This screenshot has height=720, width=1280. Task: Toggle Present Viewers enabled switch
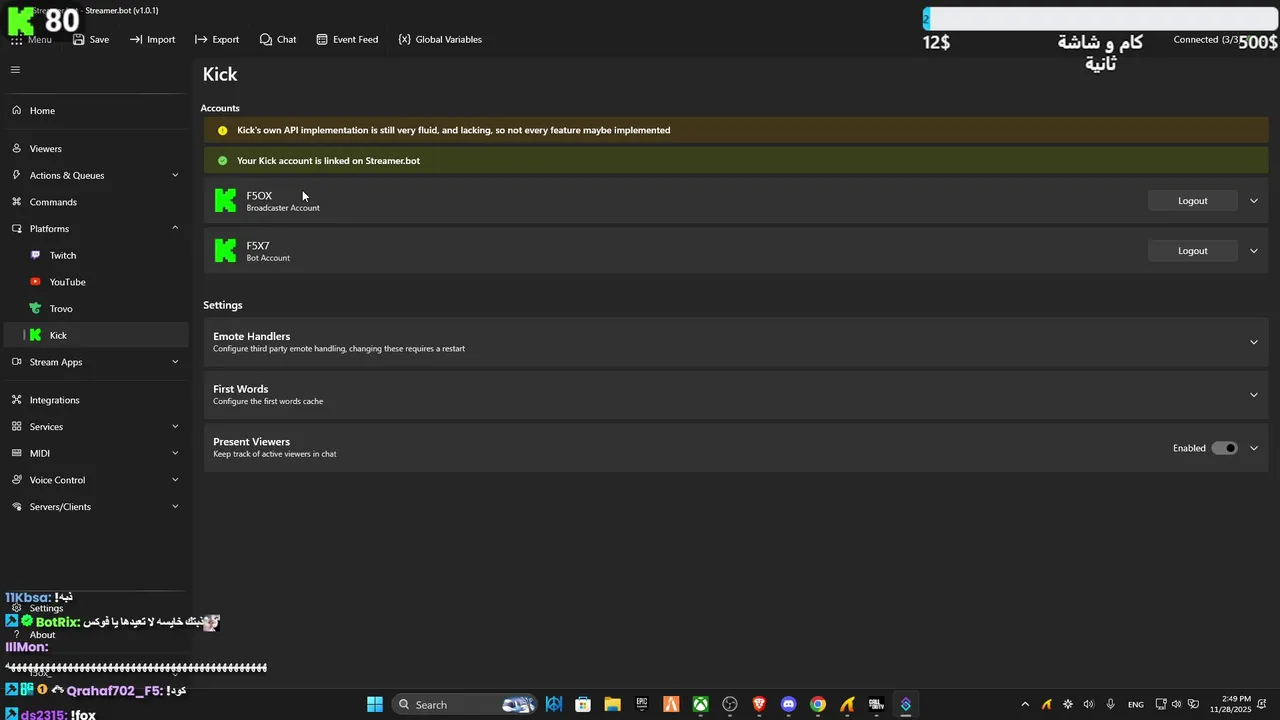pyautogui.click(x=1224, y=448)
